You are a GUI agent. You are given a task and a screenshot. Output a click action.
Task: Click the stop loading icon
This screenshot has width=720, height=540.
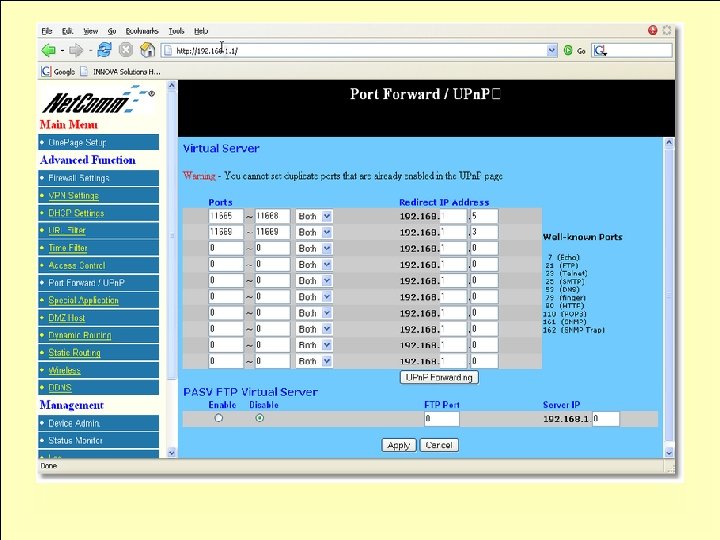point(125,50)
